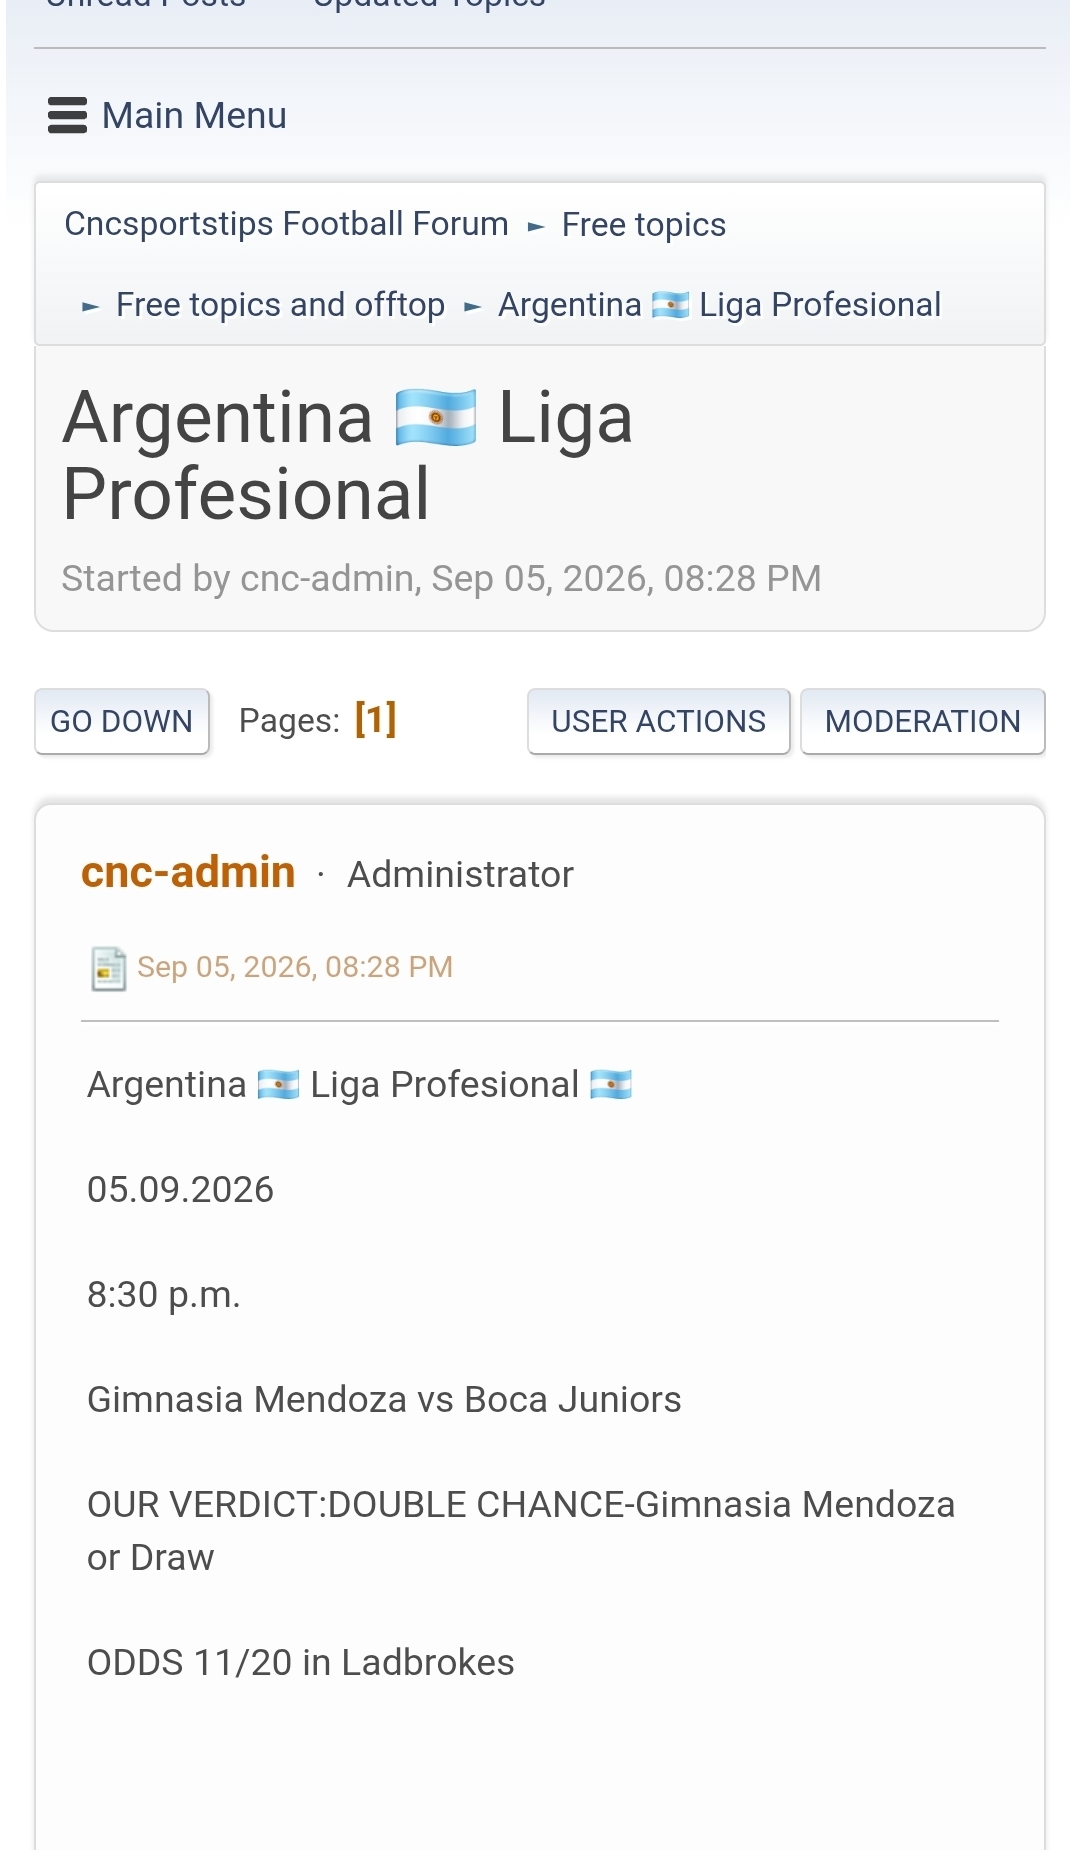This screenshot has width=1070, height=1850.
Task: Click the post document icon beside date
Action: (x=108, y=968)
